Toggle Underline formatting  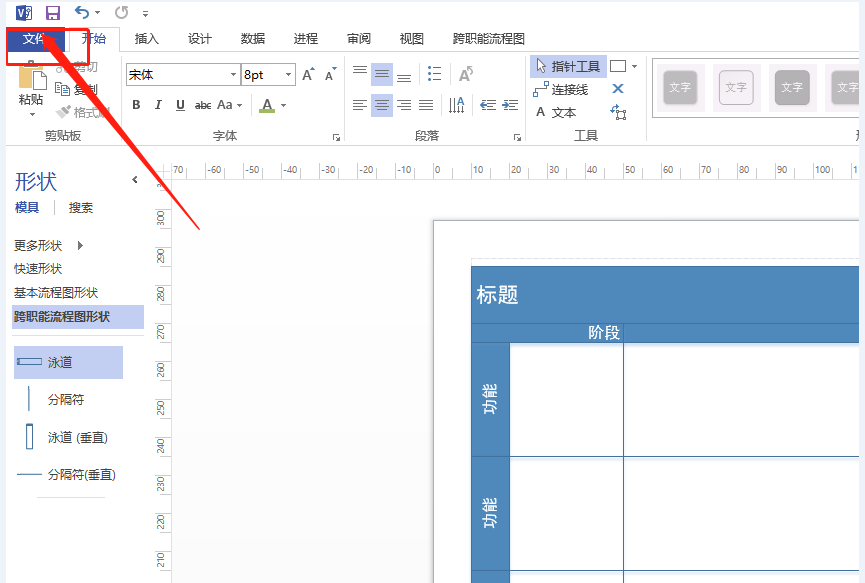[x=180, y=105]
